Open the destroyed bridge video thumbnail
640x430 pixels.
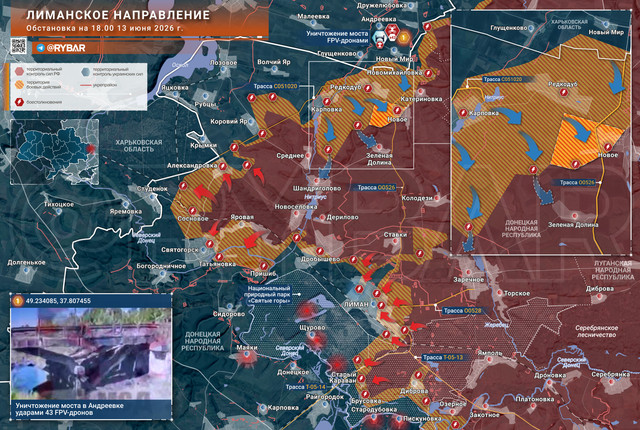tap(91, 354)
